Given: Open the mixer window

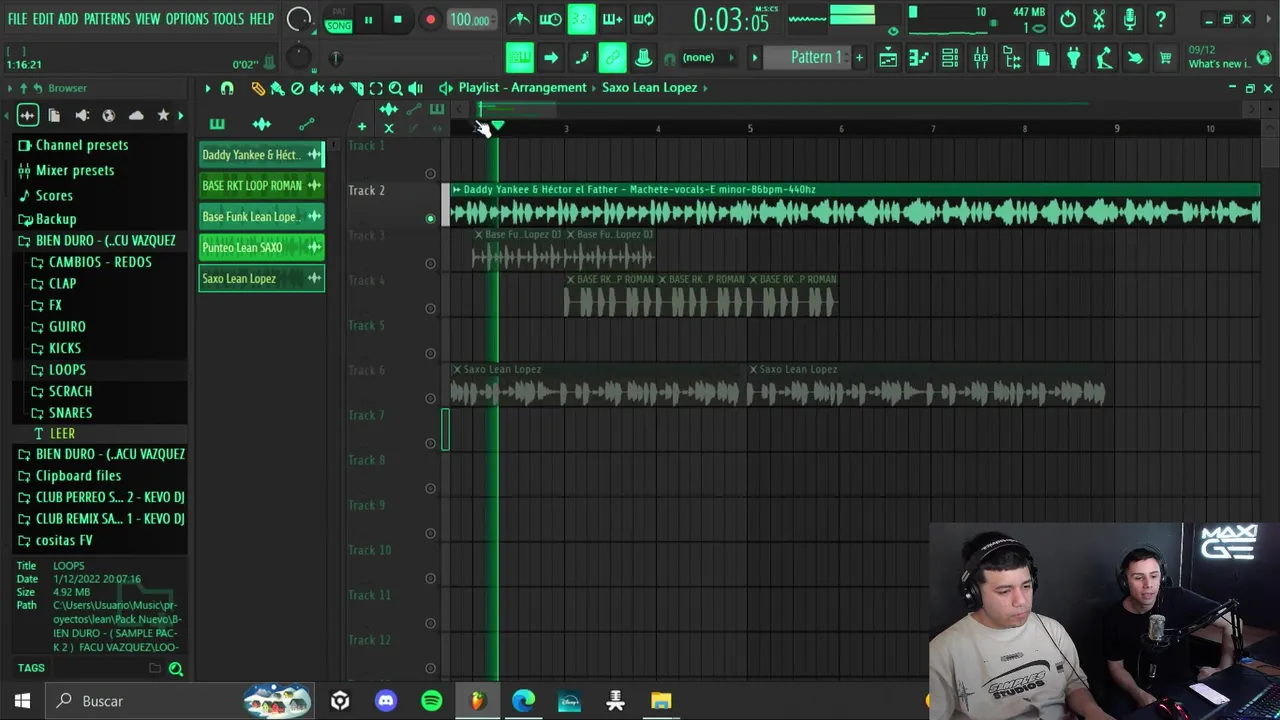Looking at the screenshot, I should point(981,58).
